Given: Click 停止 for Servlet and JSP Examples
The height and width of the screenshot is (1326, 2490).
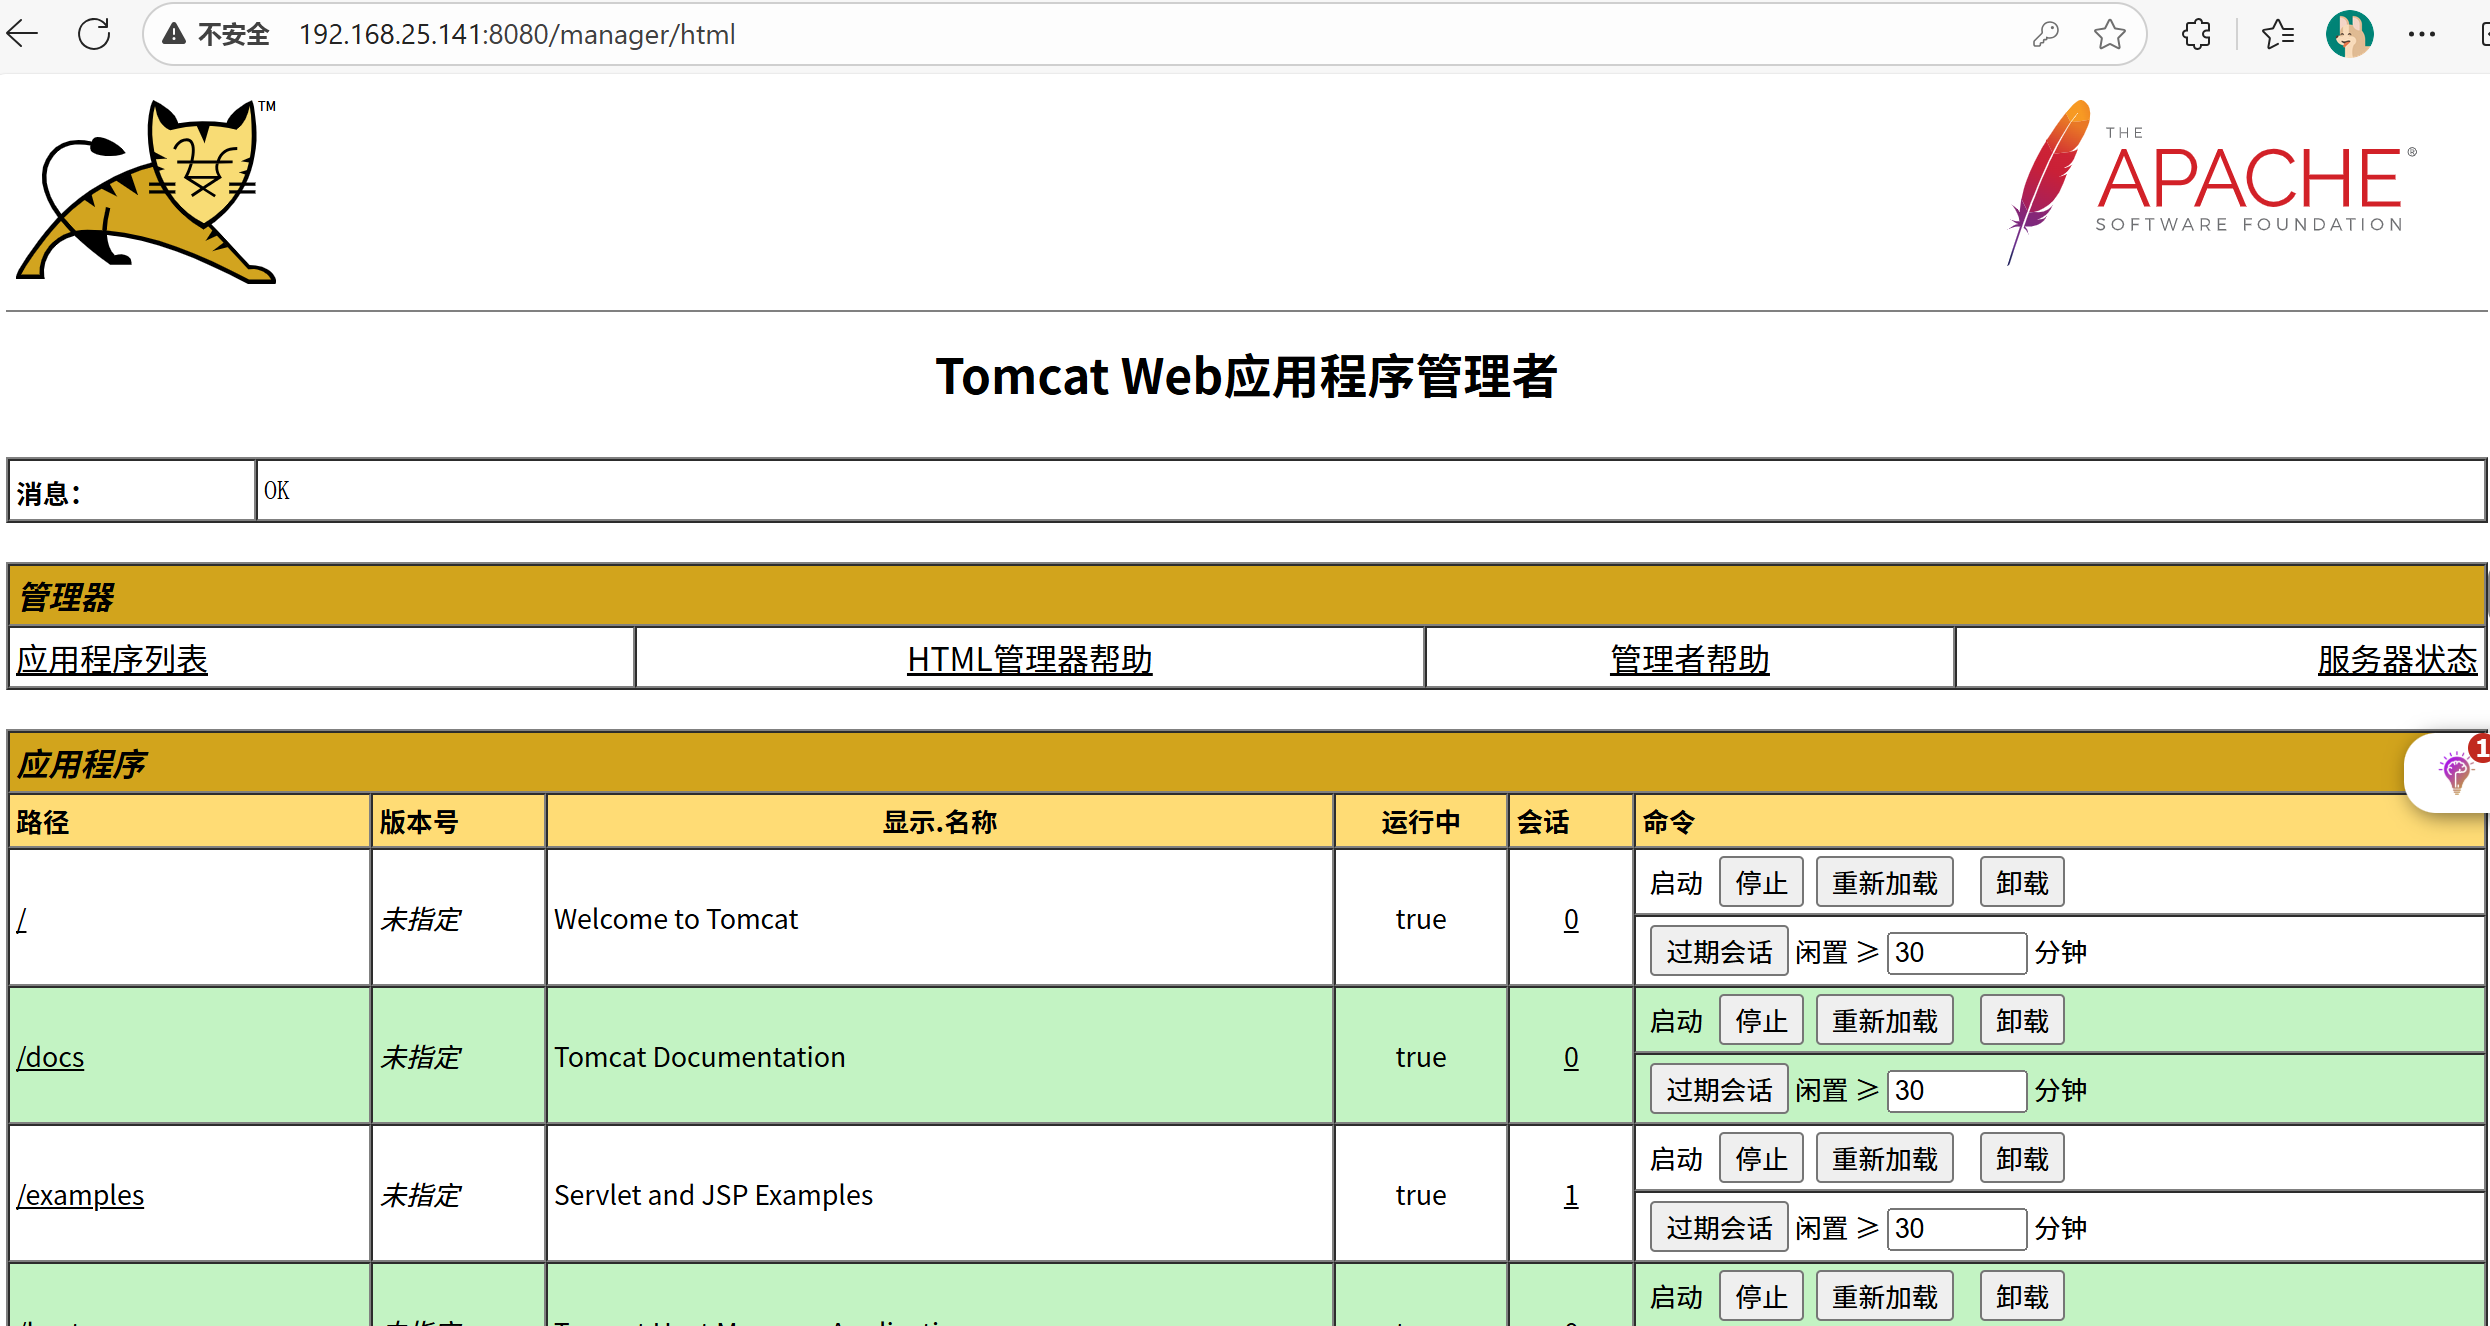Looking at the screenshot, I should 1761,1159.
